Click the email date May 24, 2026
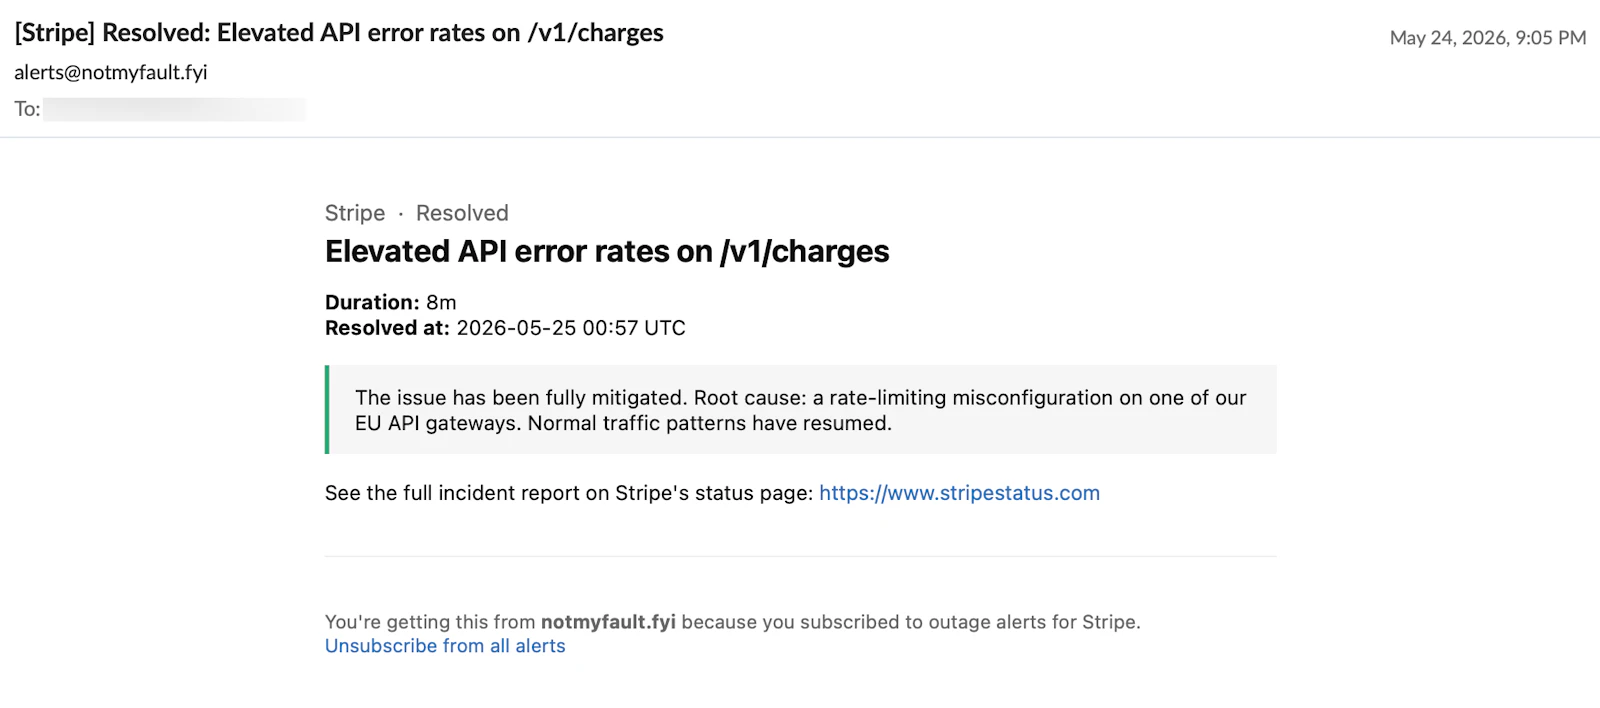Viewport: 1600px width, 708px height. 1488,38
